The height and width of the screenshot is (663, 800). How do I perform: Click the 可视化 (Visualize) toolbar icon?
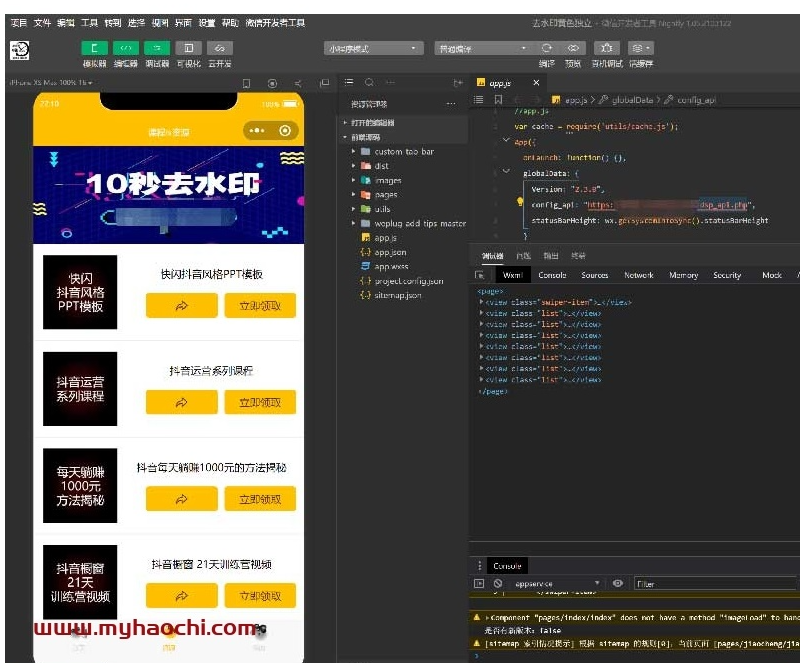[x=188, y=47]
